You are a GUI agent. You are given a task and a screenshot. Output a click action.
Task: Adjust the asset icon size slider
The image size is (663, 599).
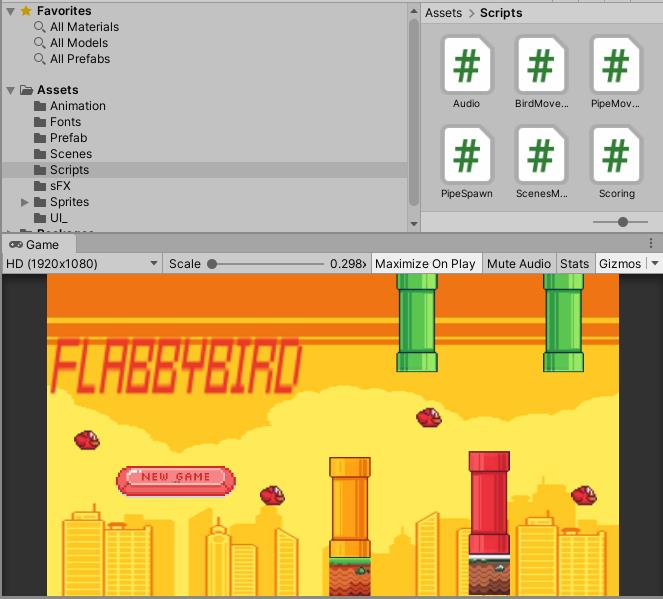tap(620, 222)
